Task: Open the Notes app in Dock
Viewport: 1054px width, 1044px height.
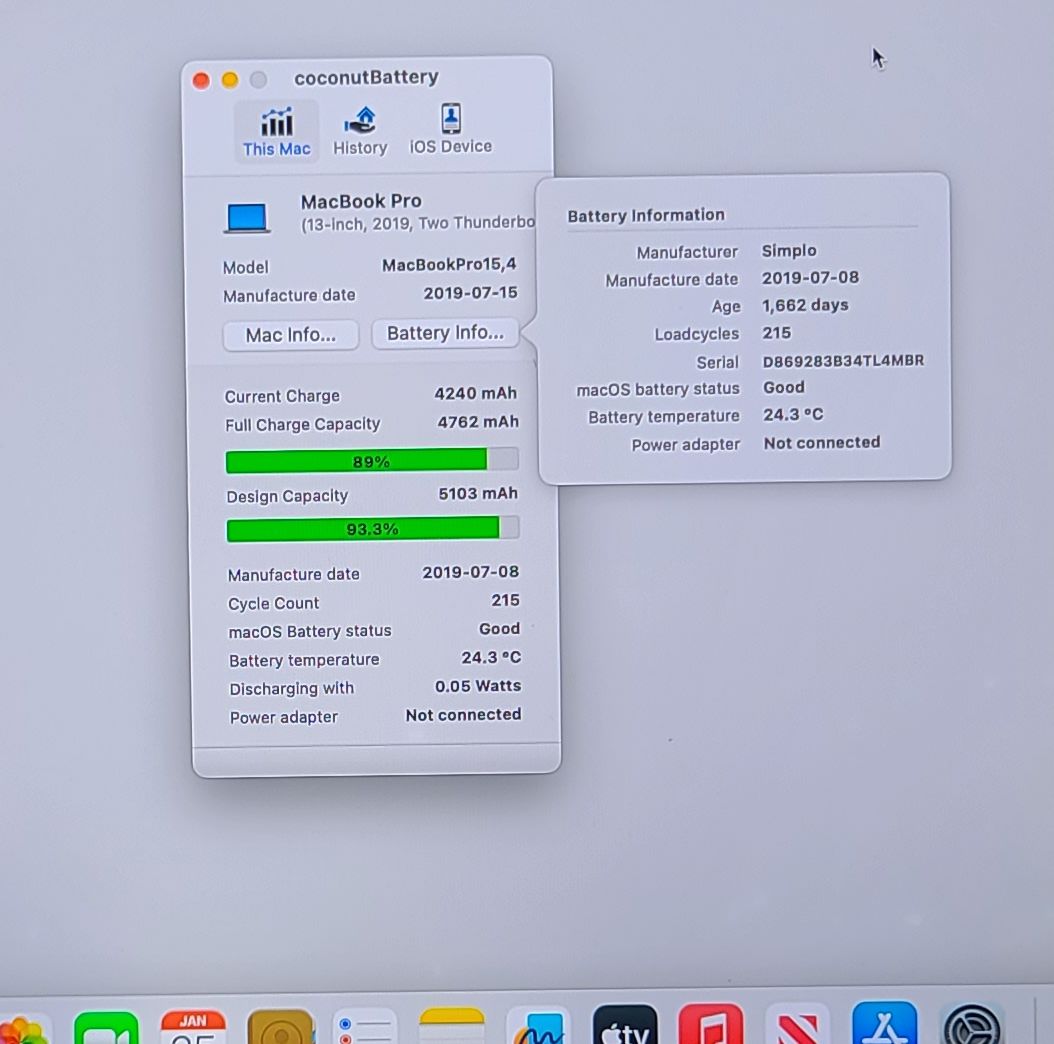Action: tap(452, 1028)
